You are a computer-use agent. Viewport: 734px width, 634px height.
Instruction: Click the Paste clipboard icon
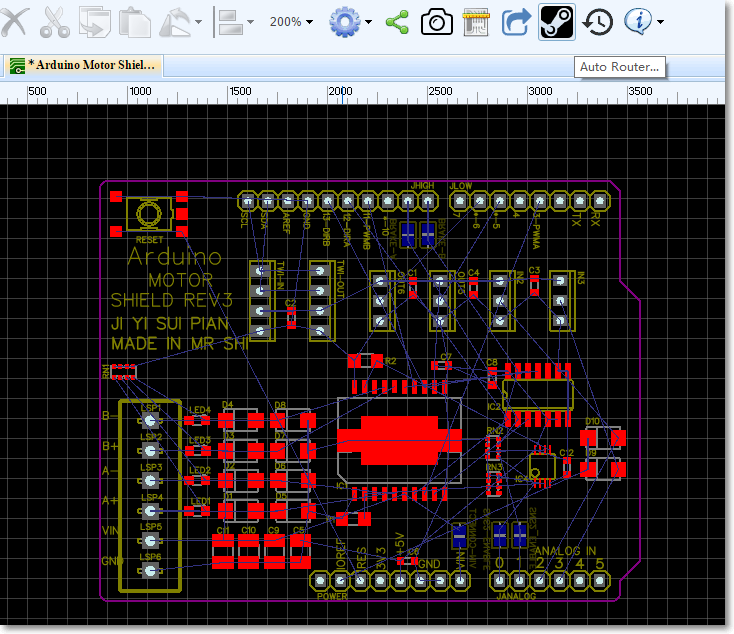coord(135,22)
